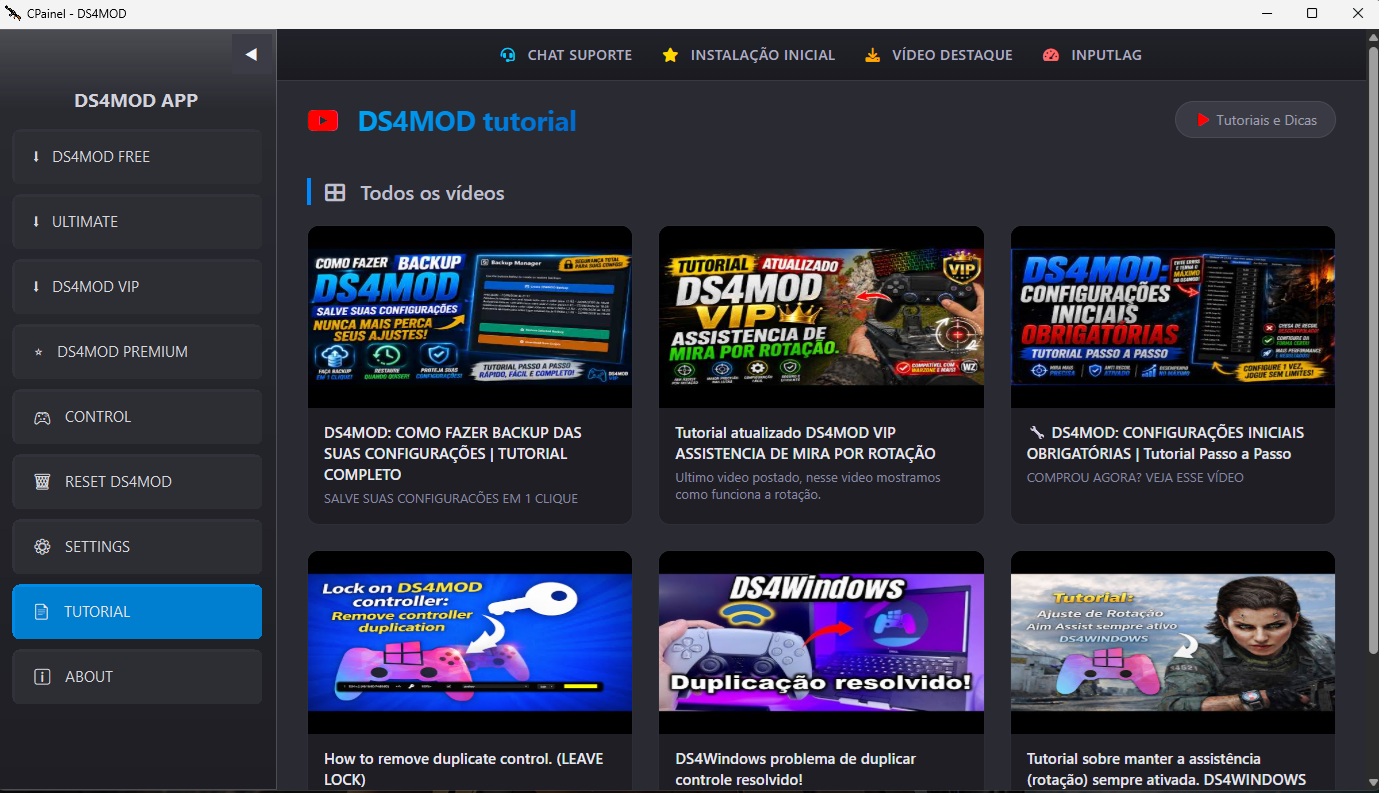Click the info icon beside ABOUT
Viewport: 1400px width, 793px height.
[42, 677]
